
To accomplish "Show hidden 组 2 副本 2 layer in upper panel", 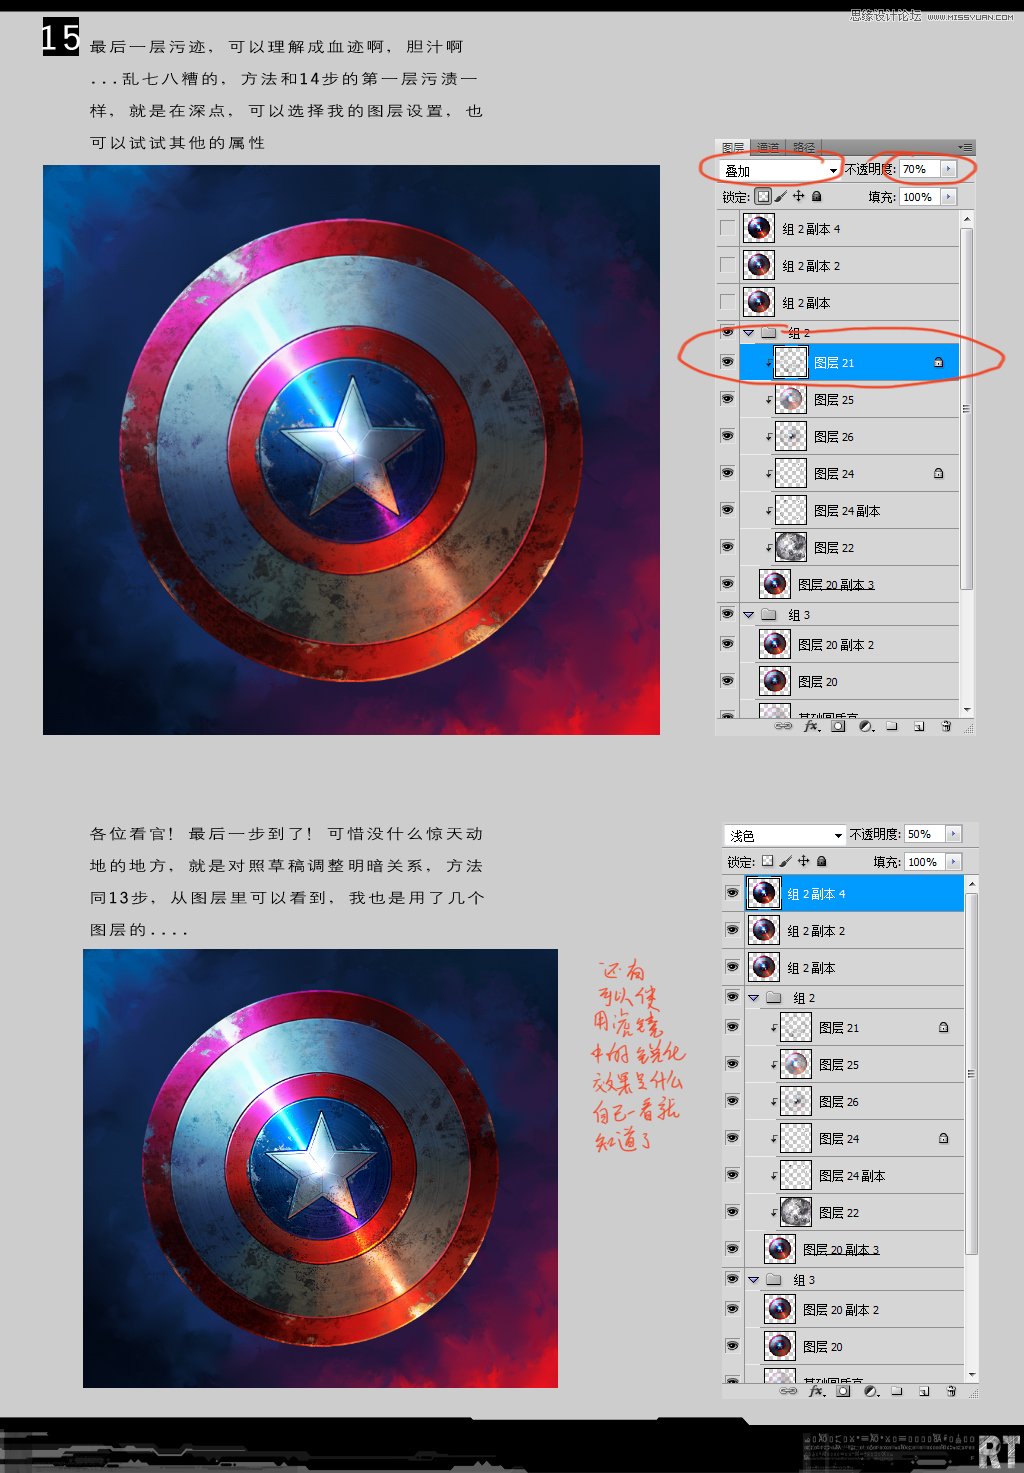I will pos(727,266).
